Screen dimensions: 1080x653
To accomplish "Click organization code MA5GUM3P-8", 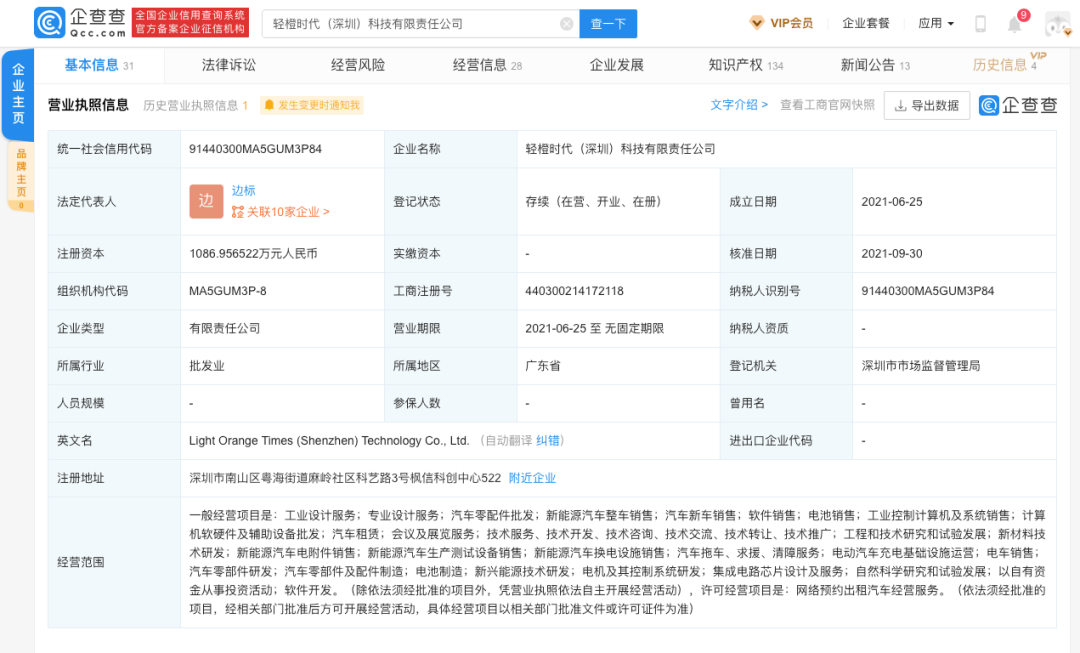I will [x=228, y=291].
